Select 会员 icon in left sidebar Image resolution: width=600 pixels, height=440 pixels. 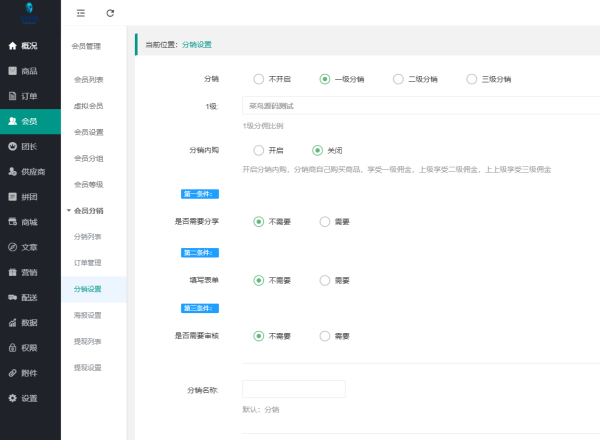[13, 121]
